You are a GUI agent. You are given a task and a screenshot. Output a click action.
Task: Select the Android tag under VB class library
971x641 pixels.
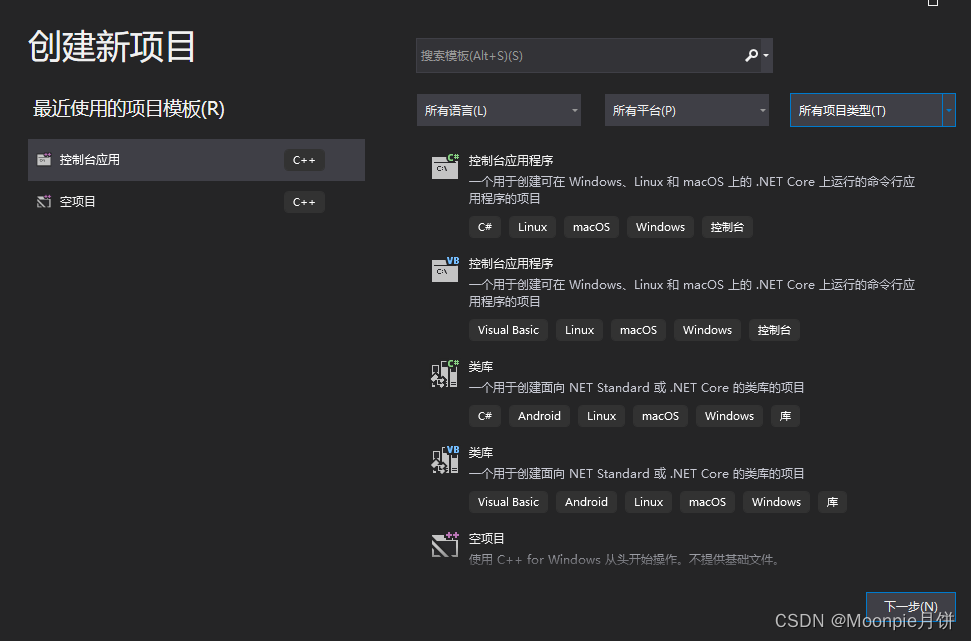click(x=586, y=502)
